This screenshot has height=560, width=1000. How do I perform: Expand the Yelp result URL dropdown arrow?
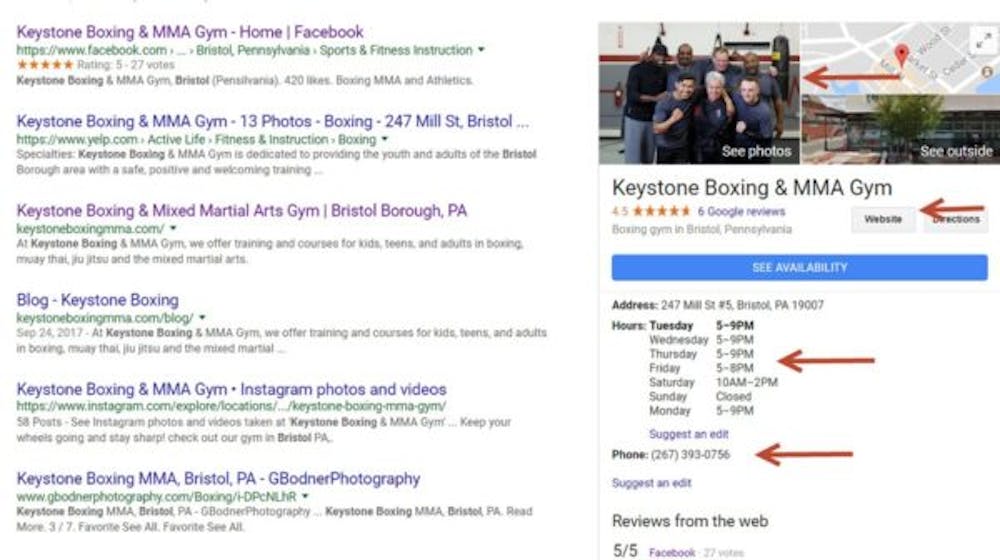tap(385, 139)
